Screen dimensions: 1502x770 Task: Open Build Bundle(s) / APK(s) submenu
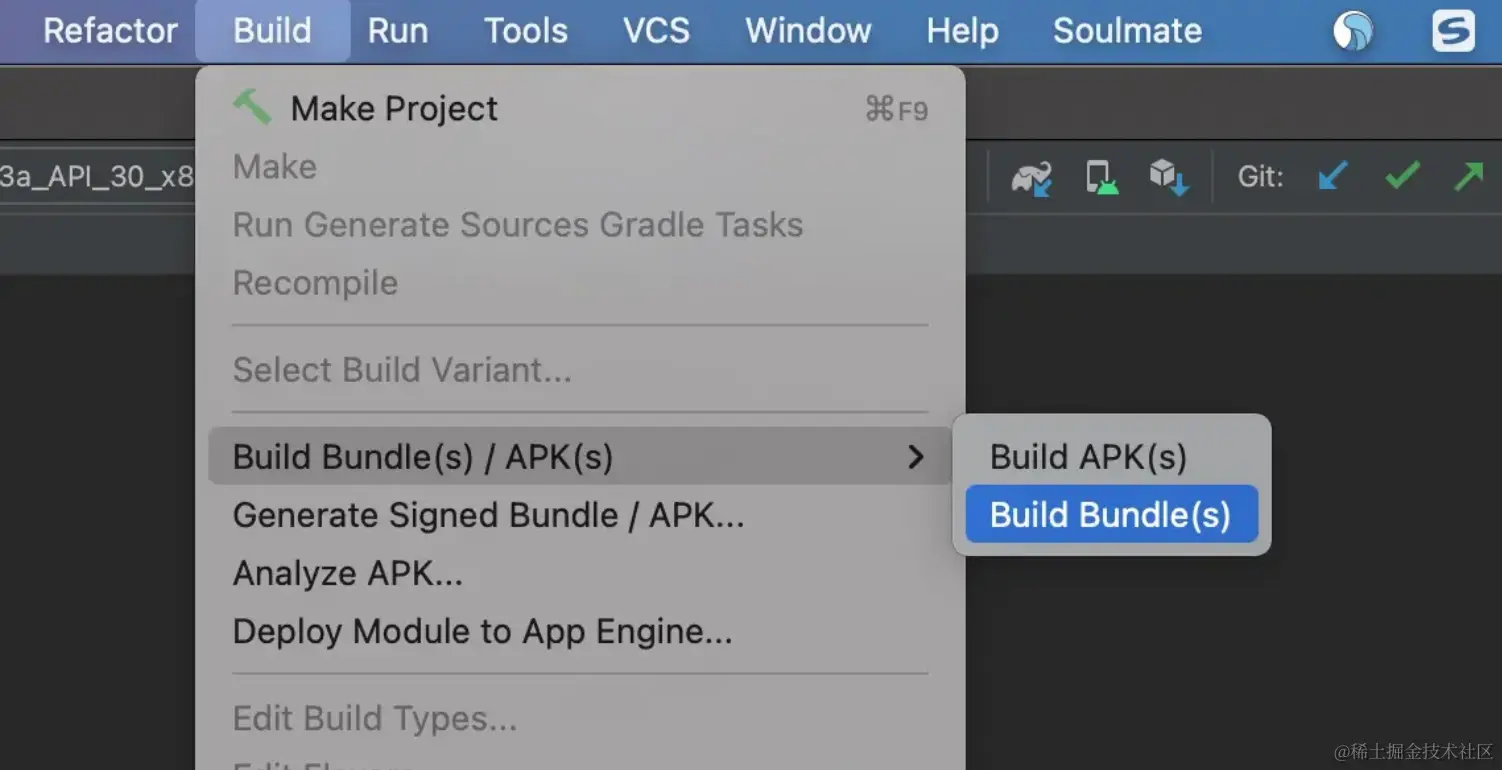(580, 456)
